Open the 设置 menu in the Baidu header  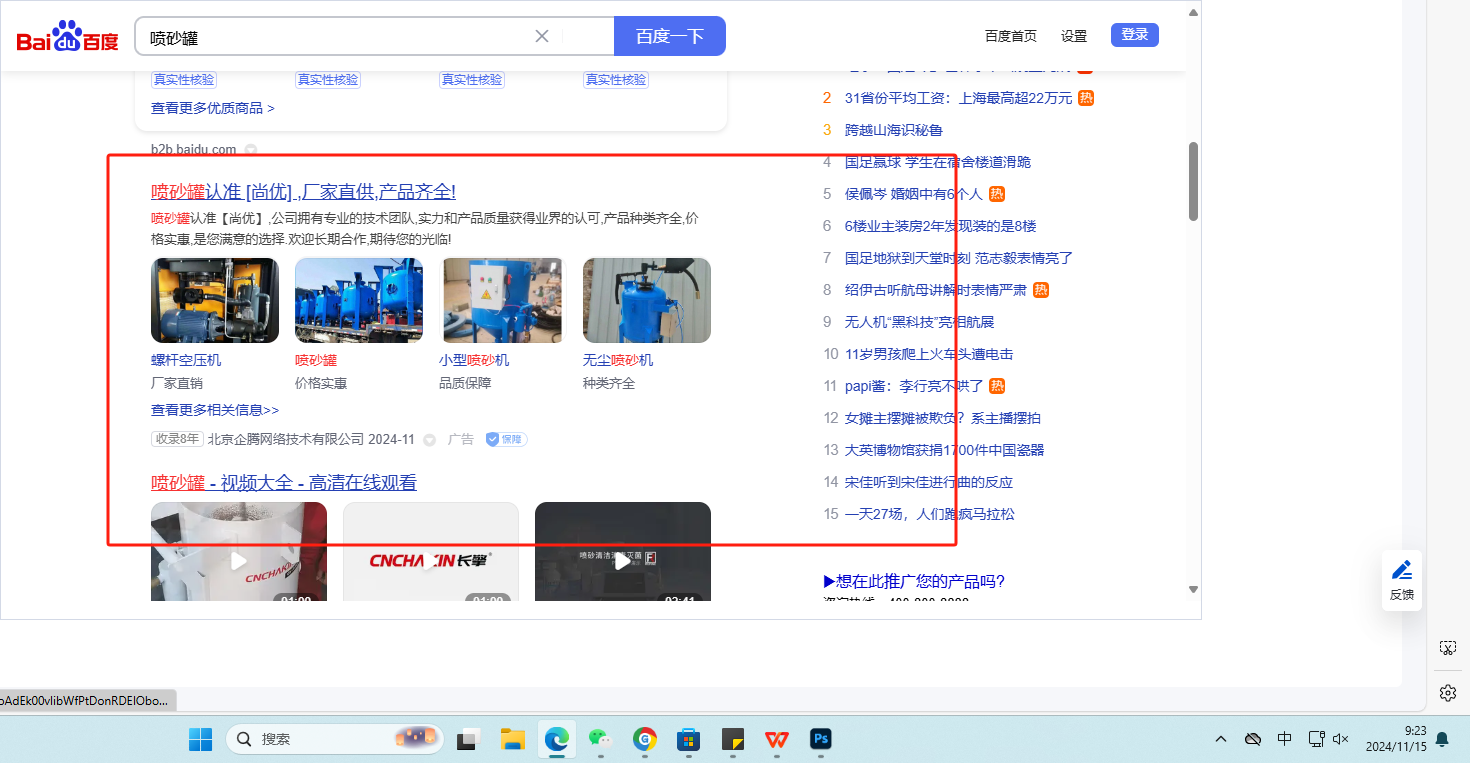(x=1074, y=36)
